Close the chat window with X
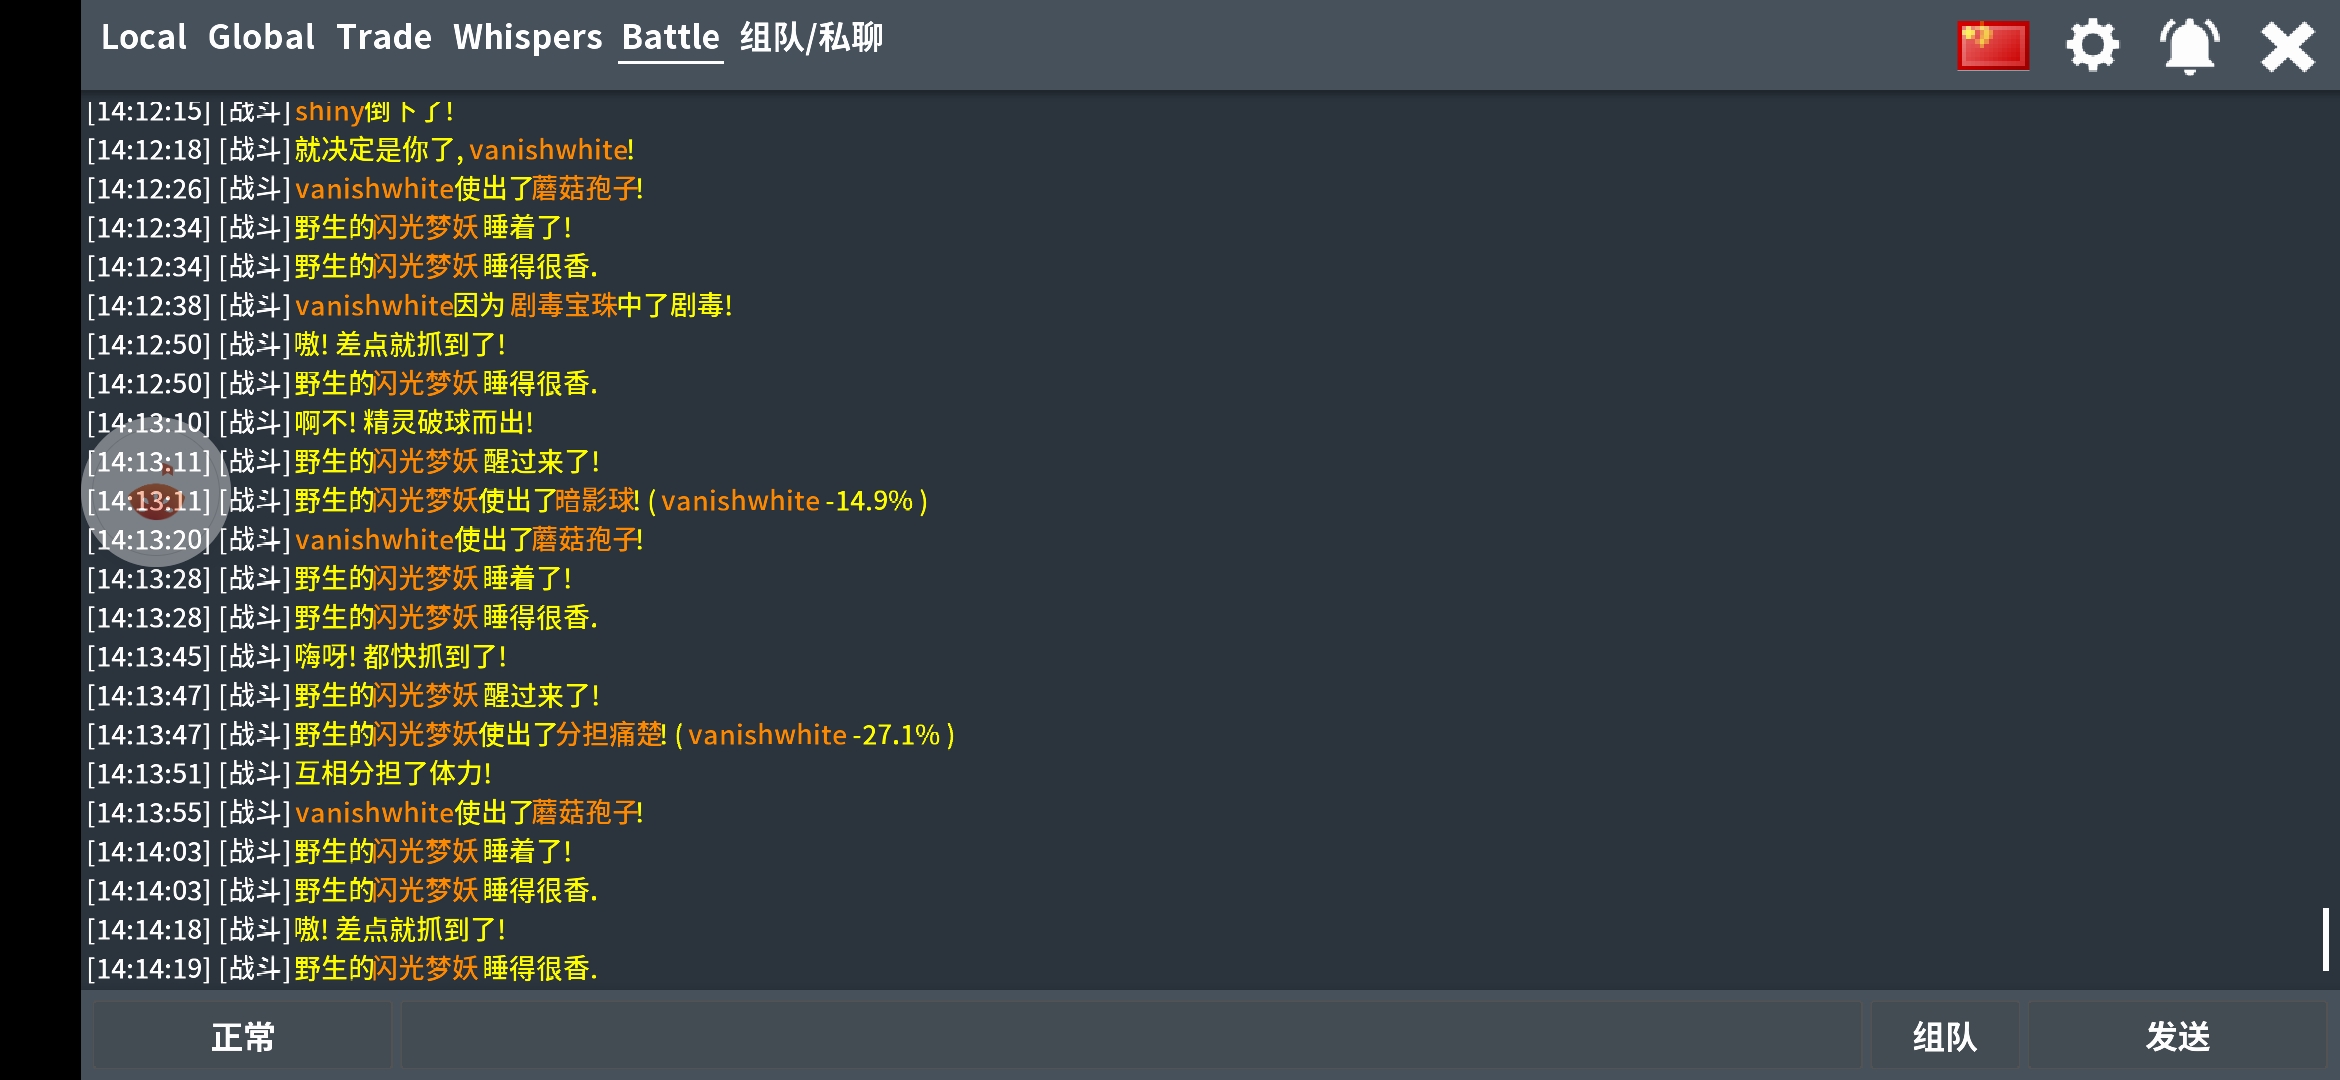This screenshot has height=1080, width=2340. click(2288, 47)
